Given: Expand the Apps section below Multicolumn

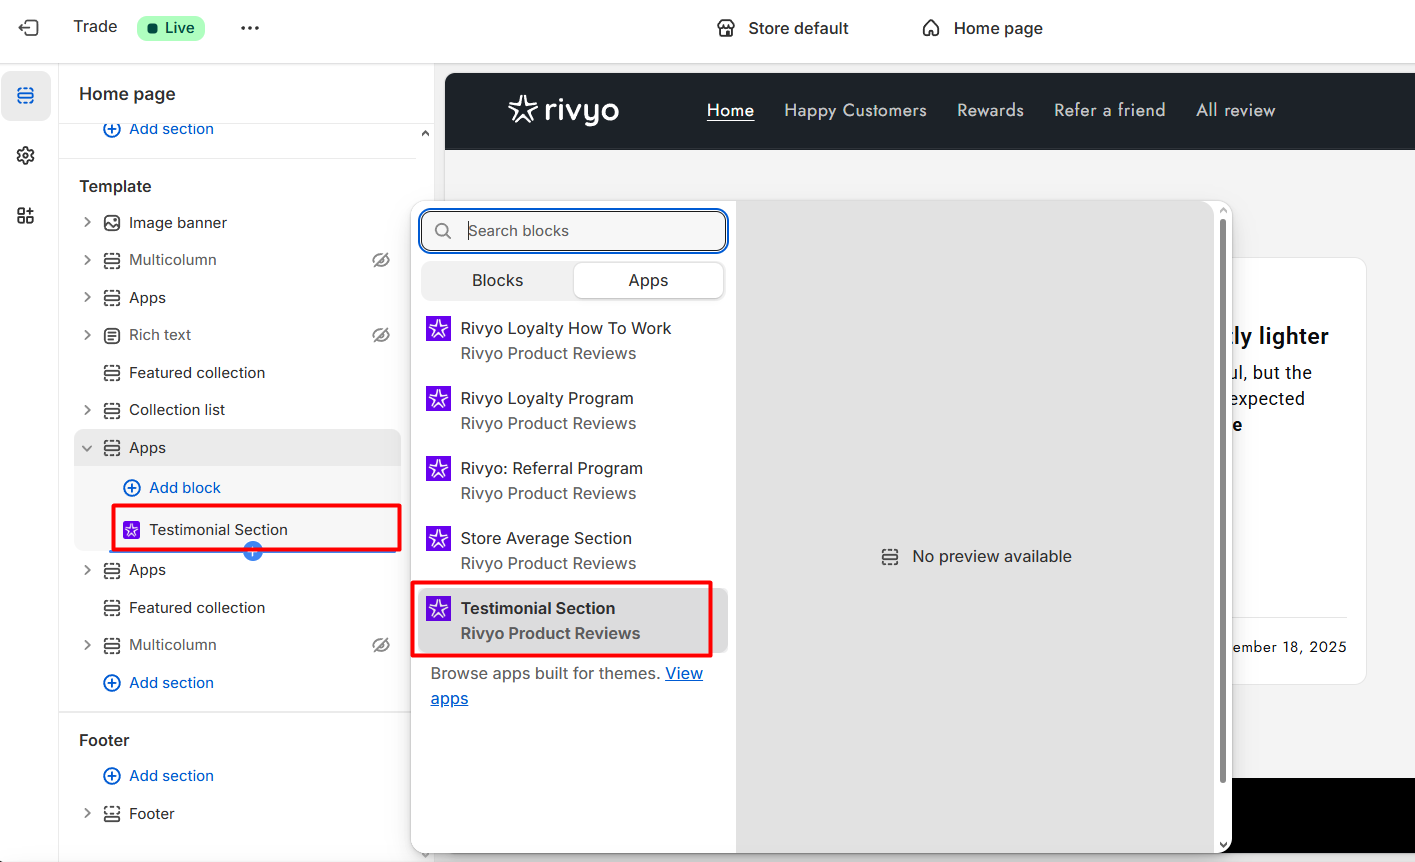Looking at the screenshot, I should (87, 298).
